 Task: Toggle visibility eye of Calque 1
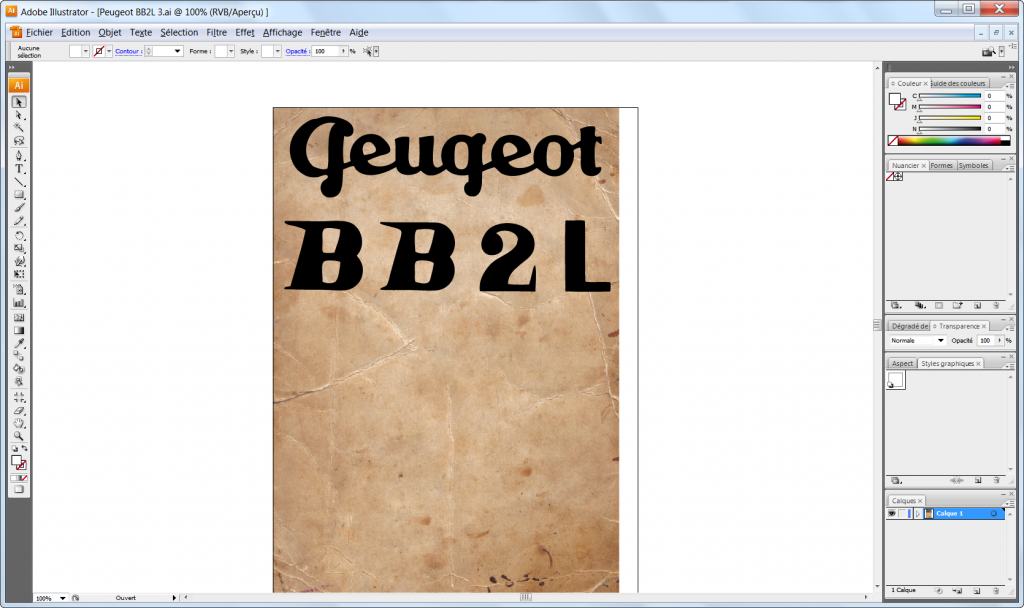point(891,514)
